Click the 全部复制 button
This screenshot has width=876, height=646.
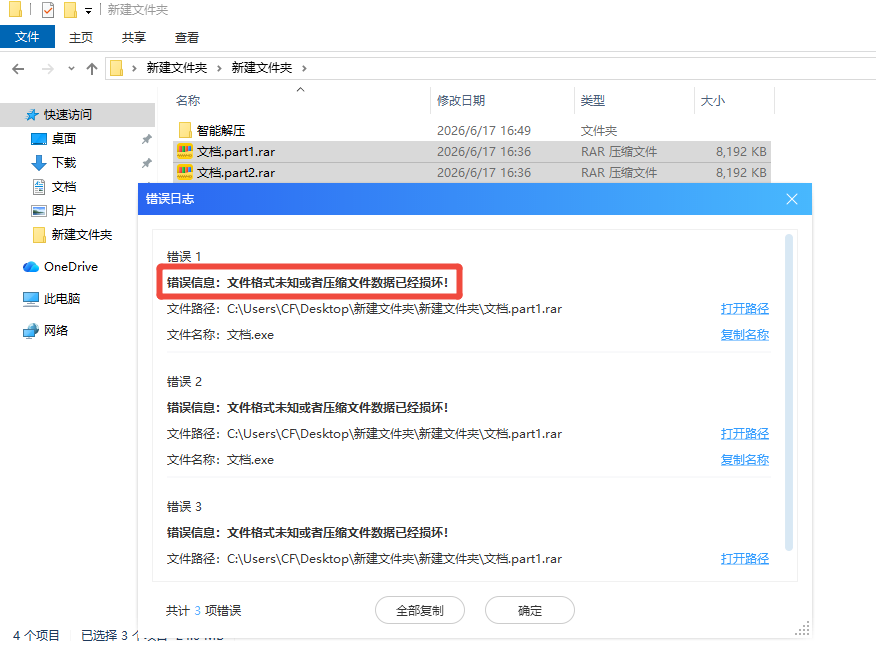(420, 610)
